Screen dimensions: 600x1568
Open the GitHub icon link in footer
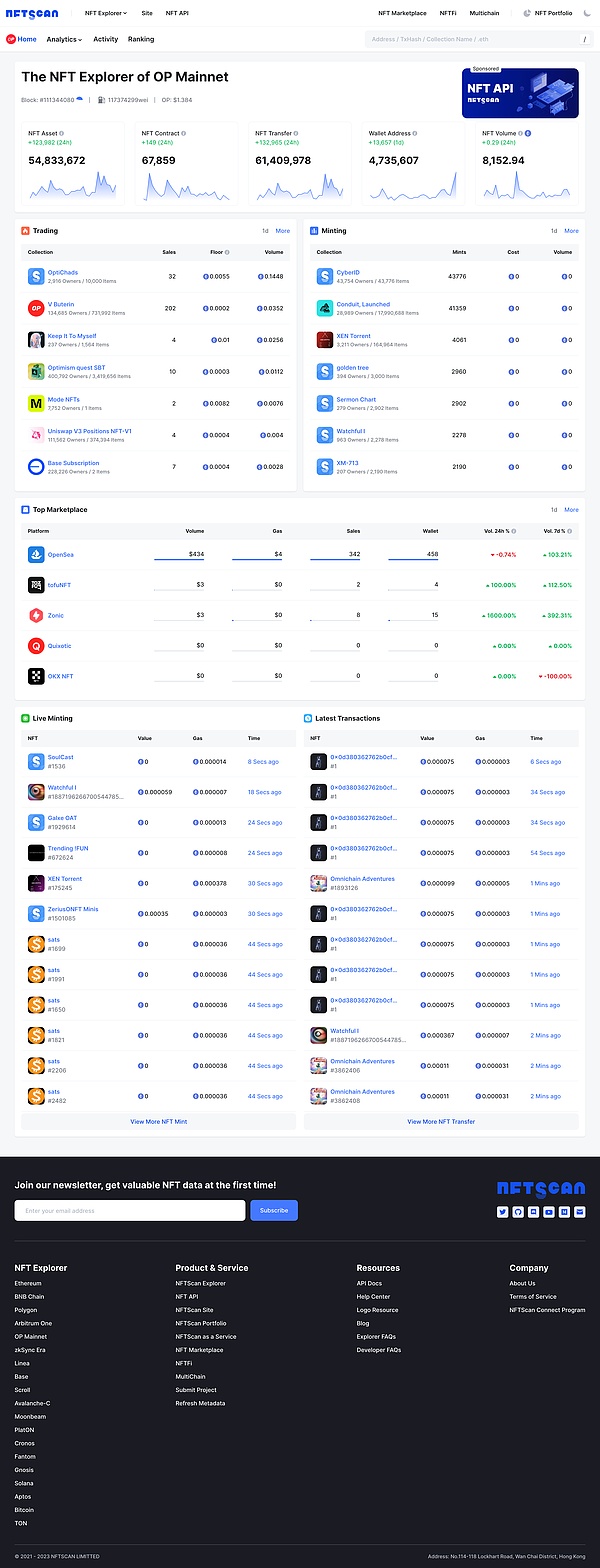pyautogui.click(x=518, y=1212)
